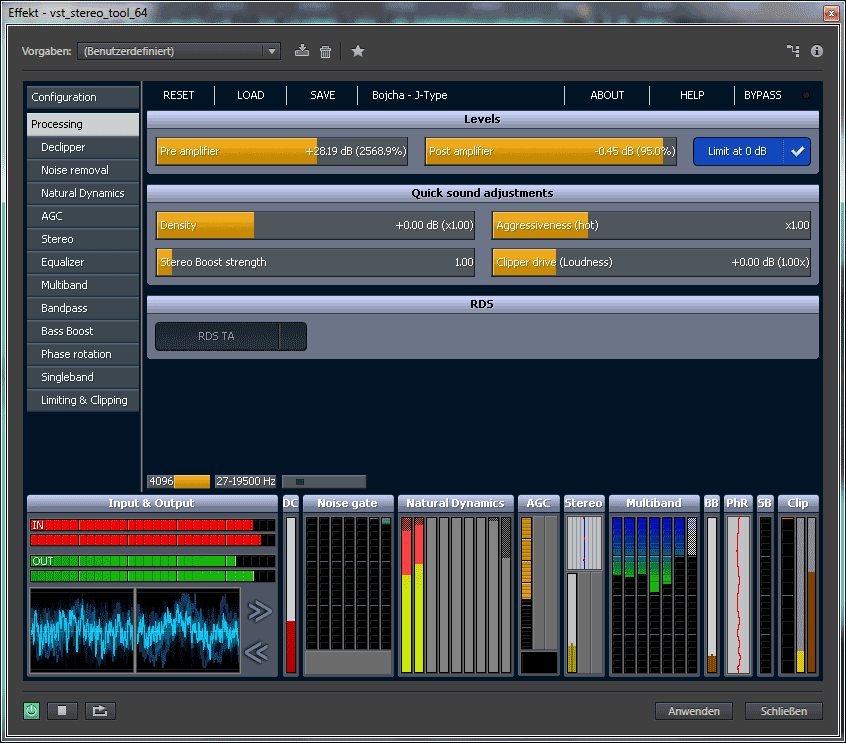This screenshot has height=743, width=846.
Task: Open the ABOUT page
Action: [x=607, y=95]
